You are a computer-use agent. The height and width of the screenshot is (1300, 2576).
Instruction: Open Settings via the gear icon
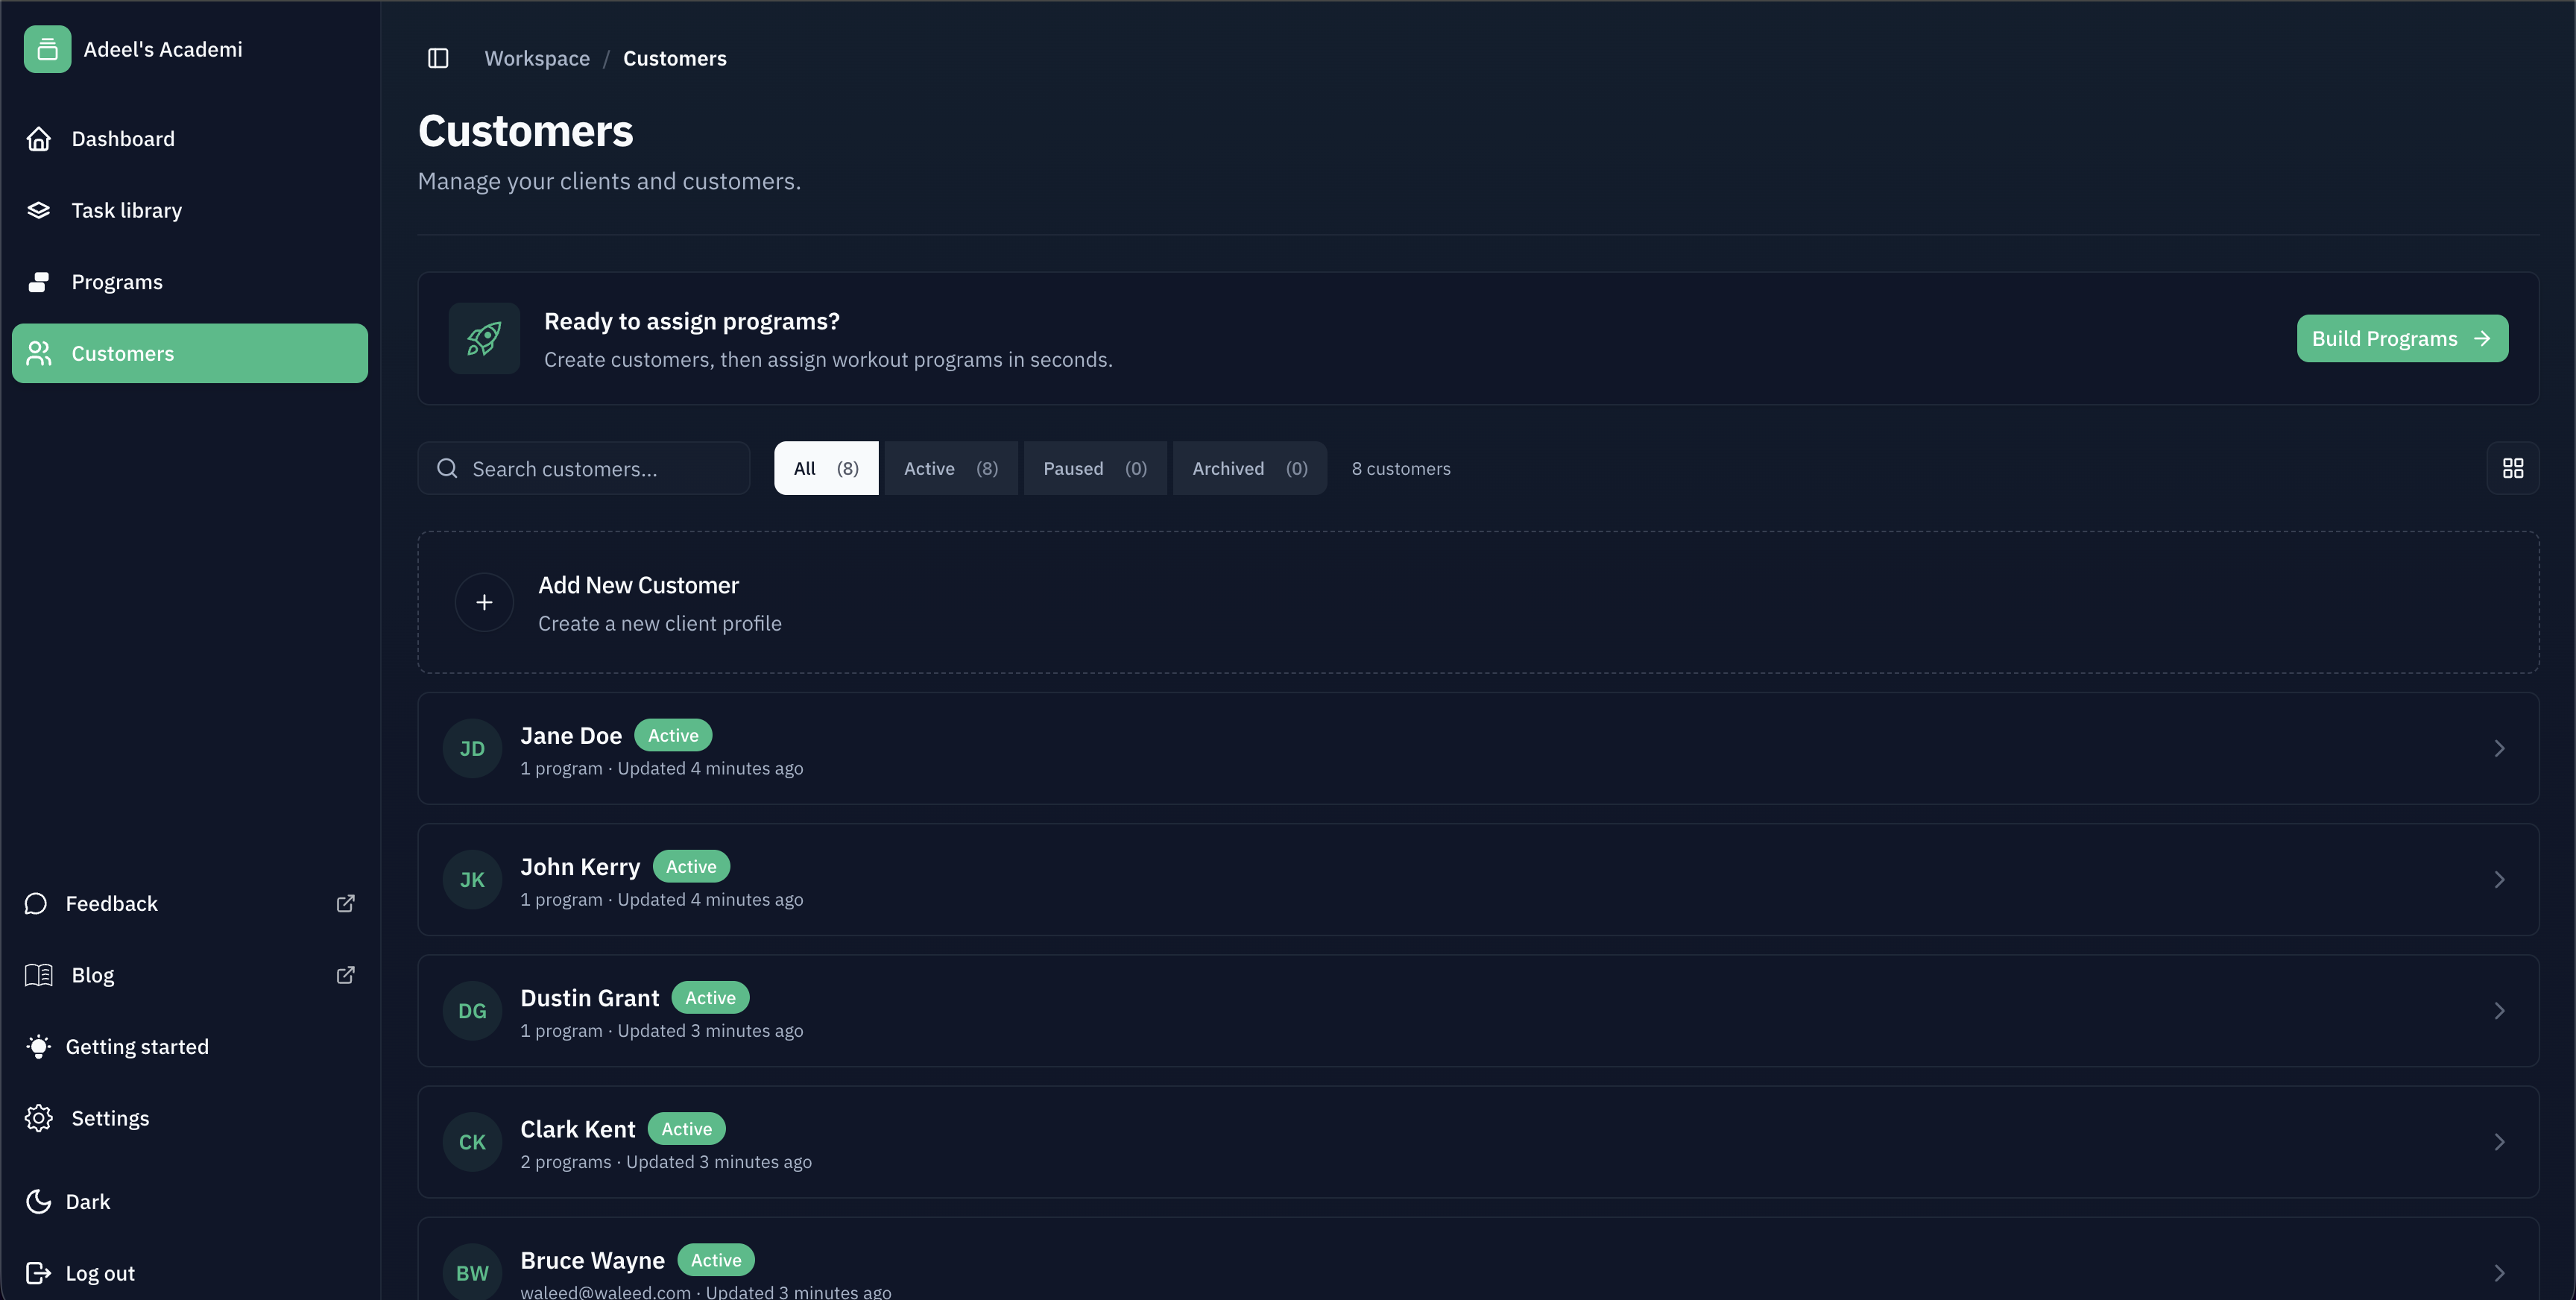(x=38, y=1118)
